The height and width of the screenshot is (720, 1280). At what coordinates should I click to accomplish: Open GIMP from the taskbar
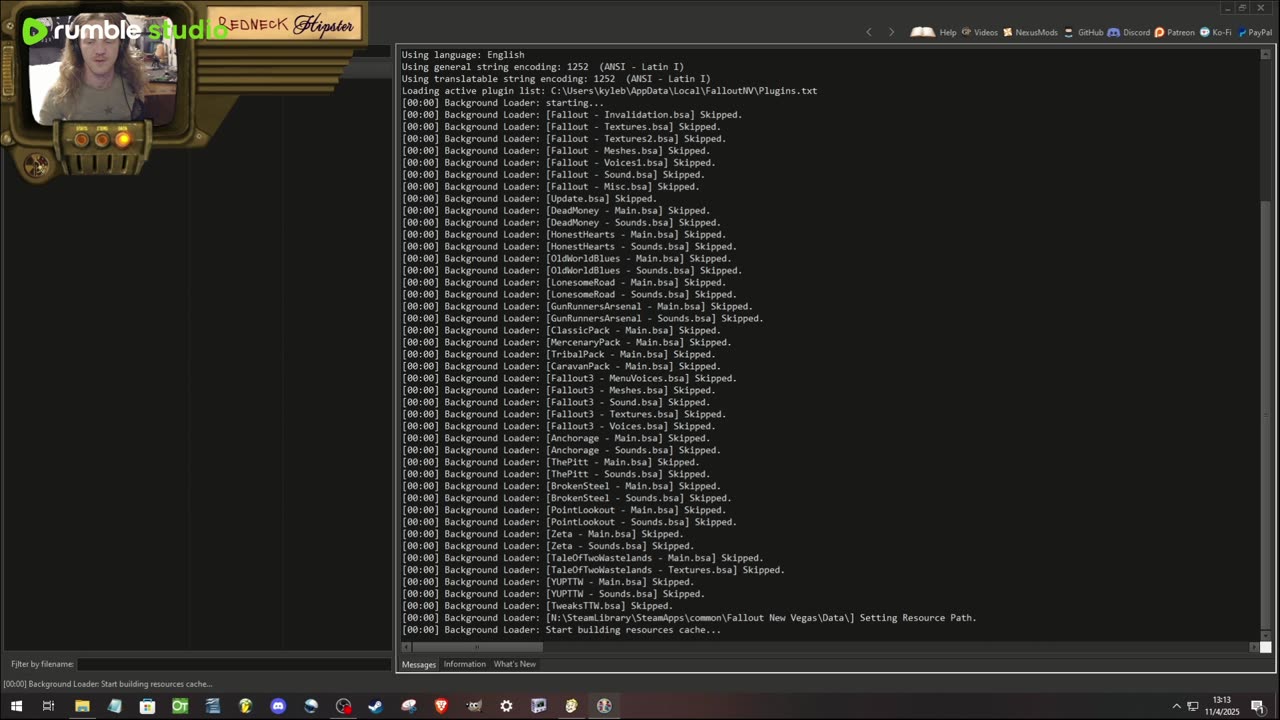point(474,706)
